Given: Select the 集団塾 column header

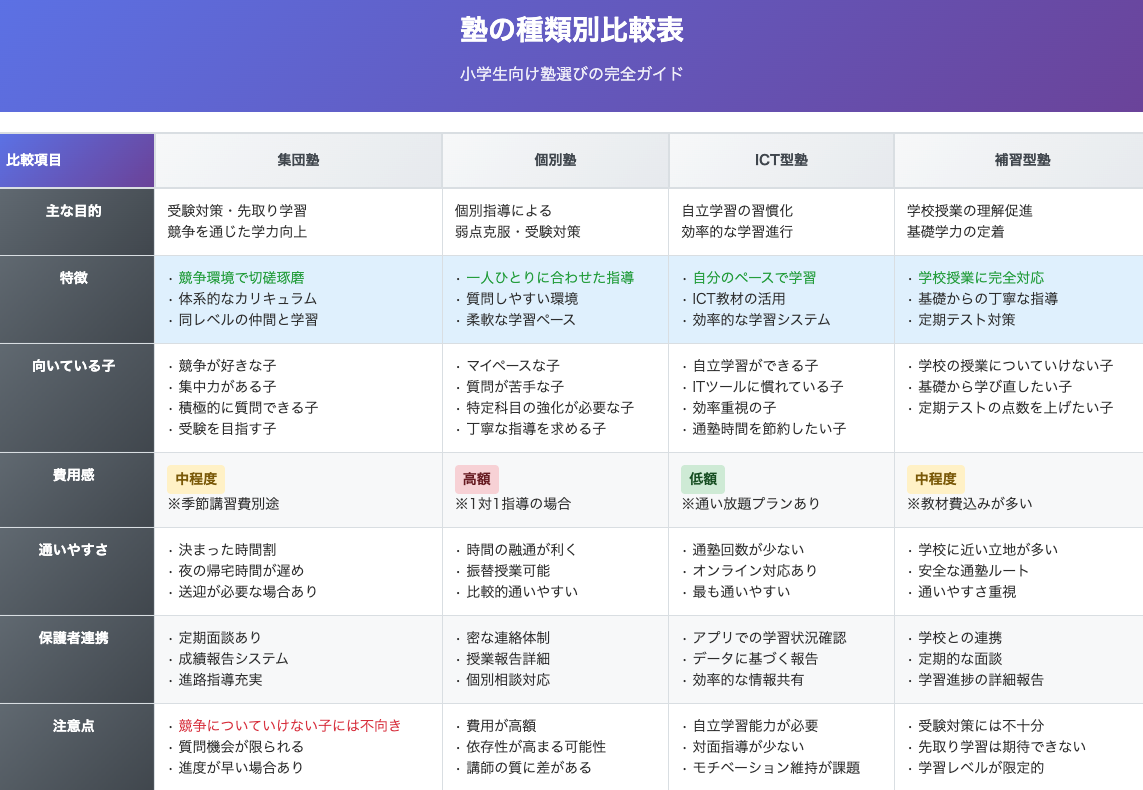Looking at the screenshot, I should click(x=296, y=160).
